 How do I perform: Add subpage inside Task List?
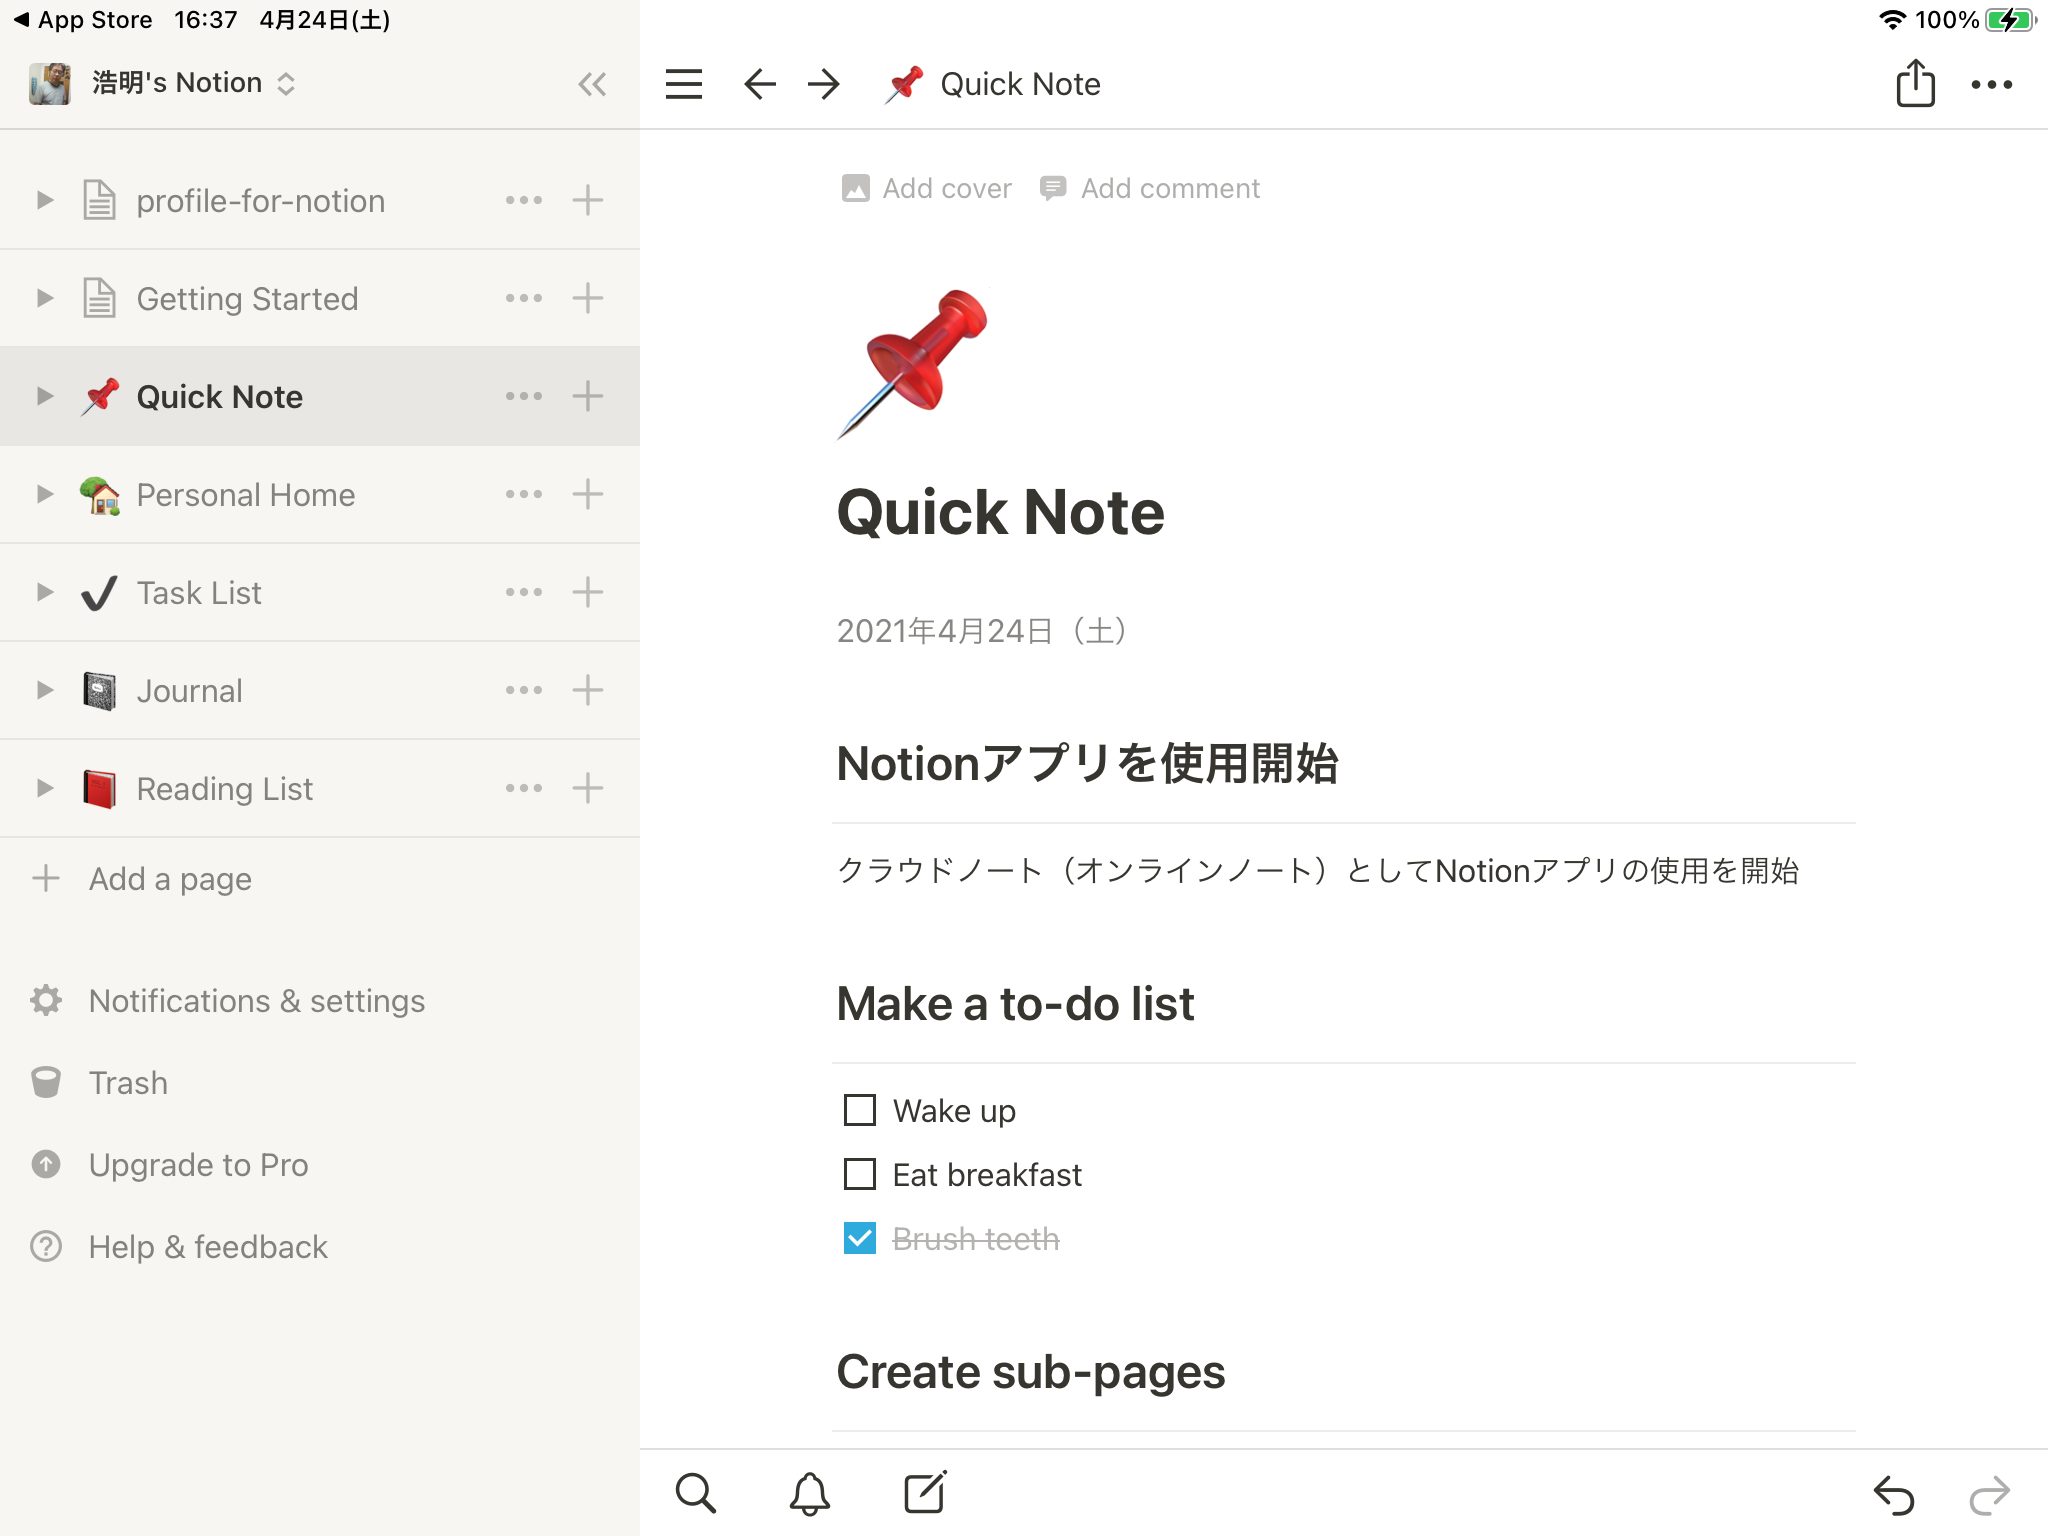tap(588, 592)
